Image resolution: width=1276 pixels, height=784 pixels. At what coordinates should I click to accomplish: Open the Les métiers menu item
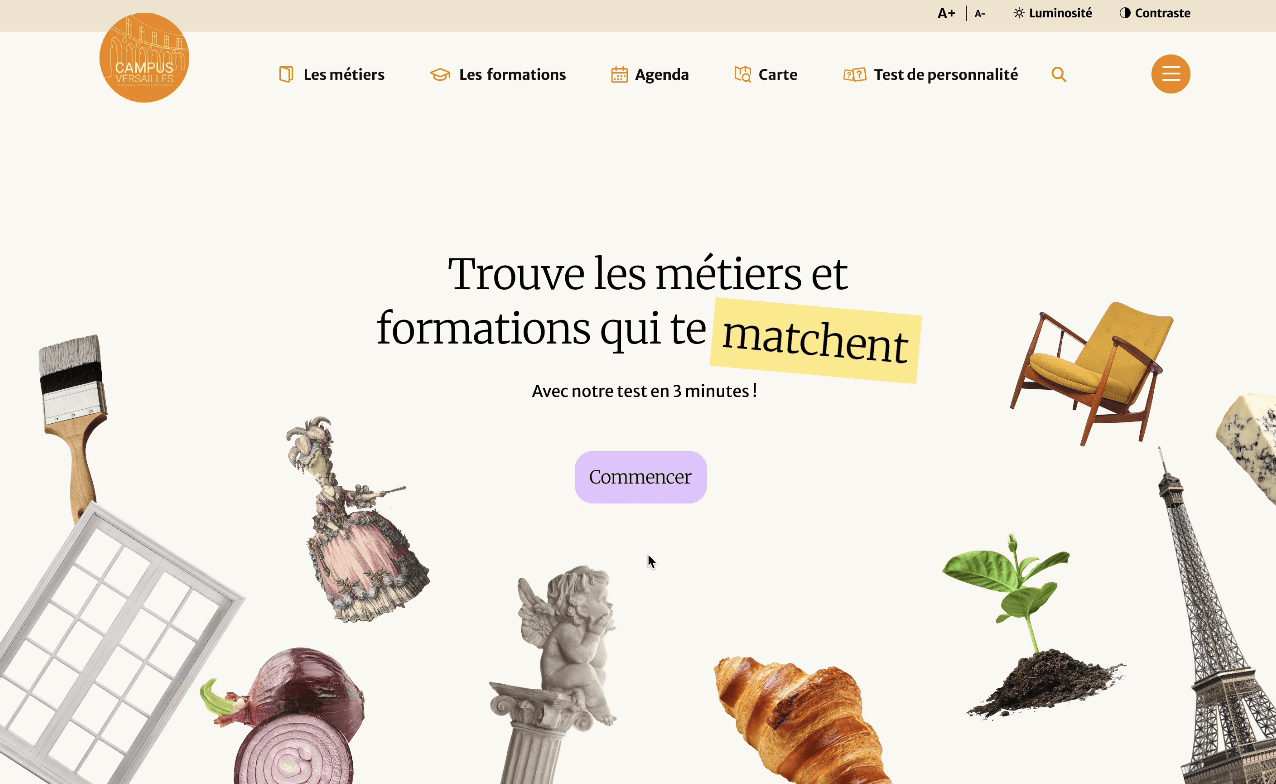pos(344,74)
